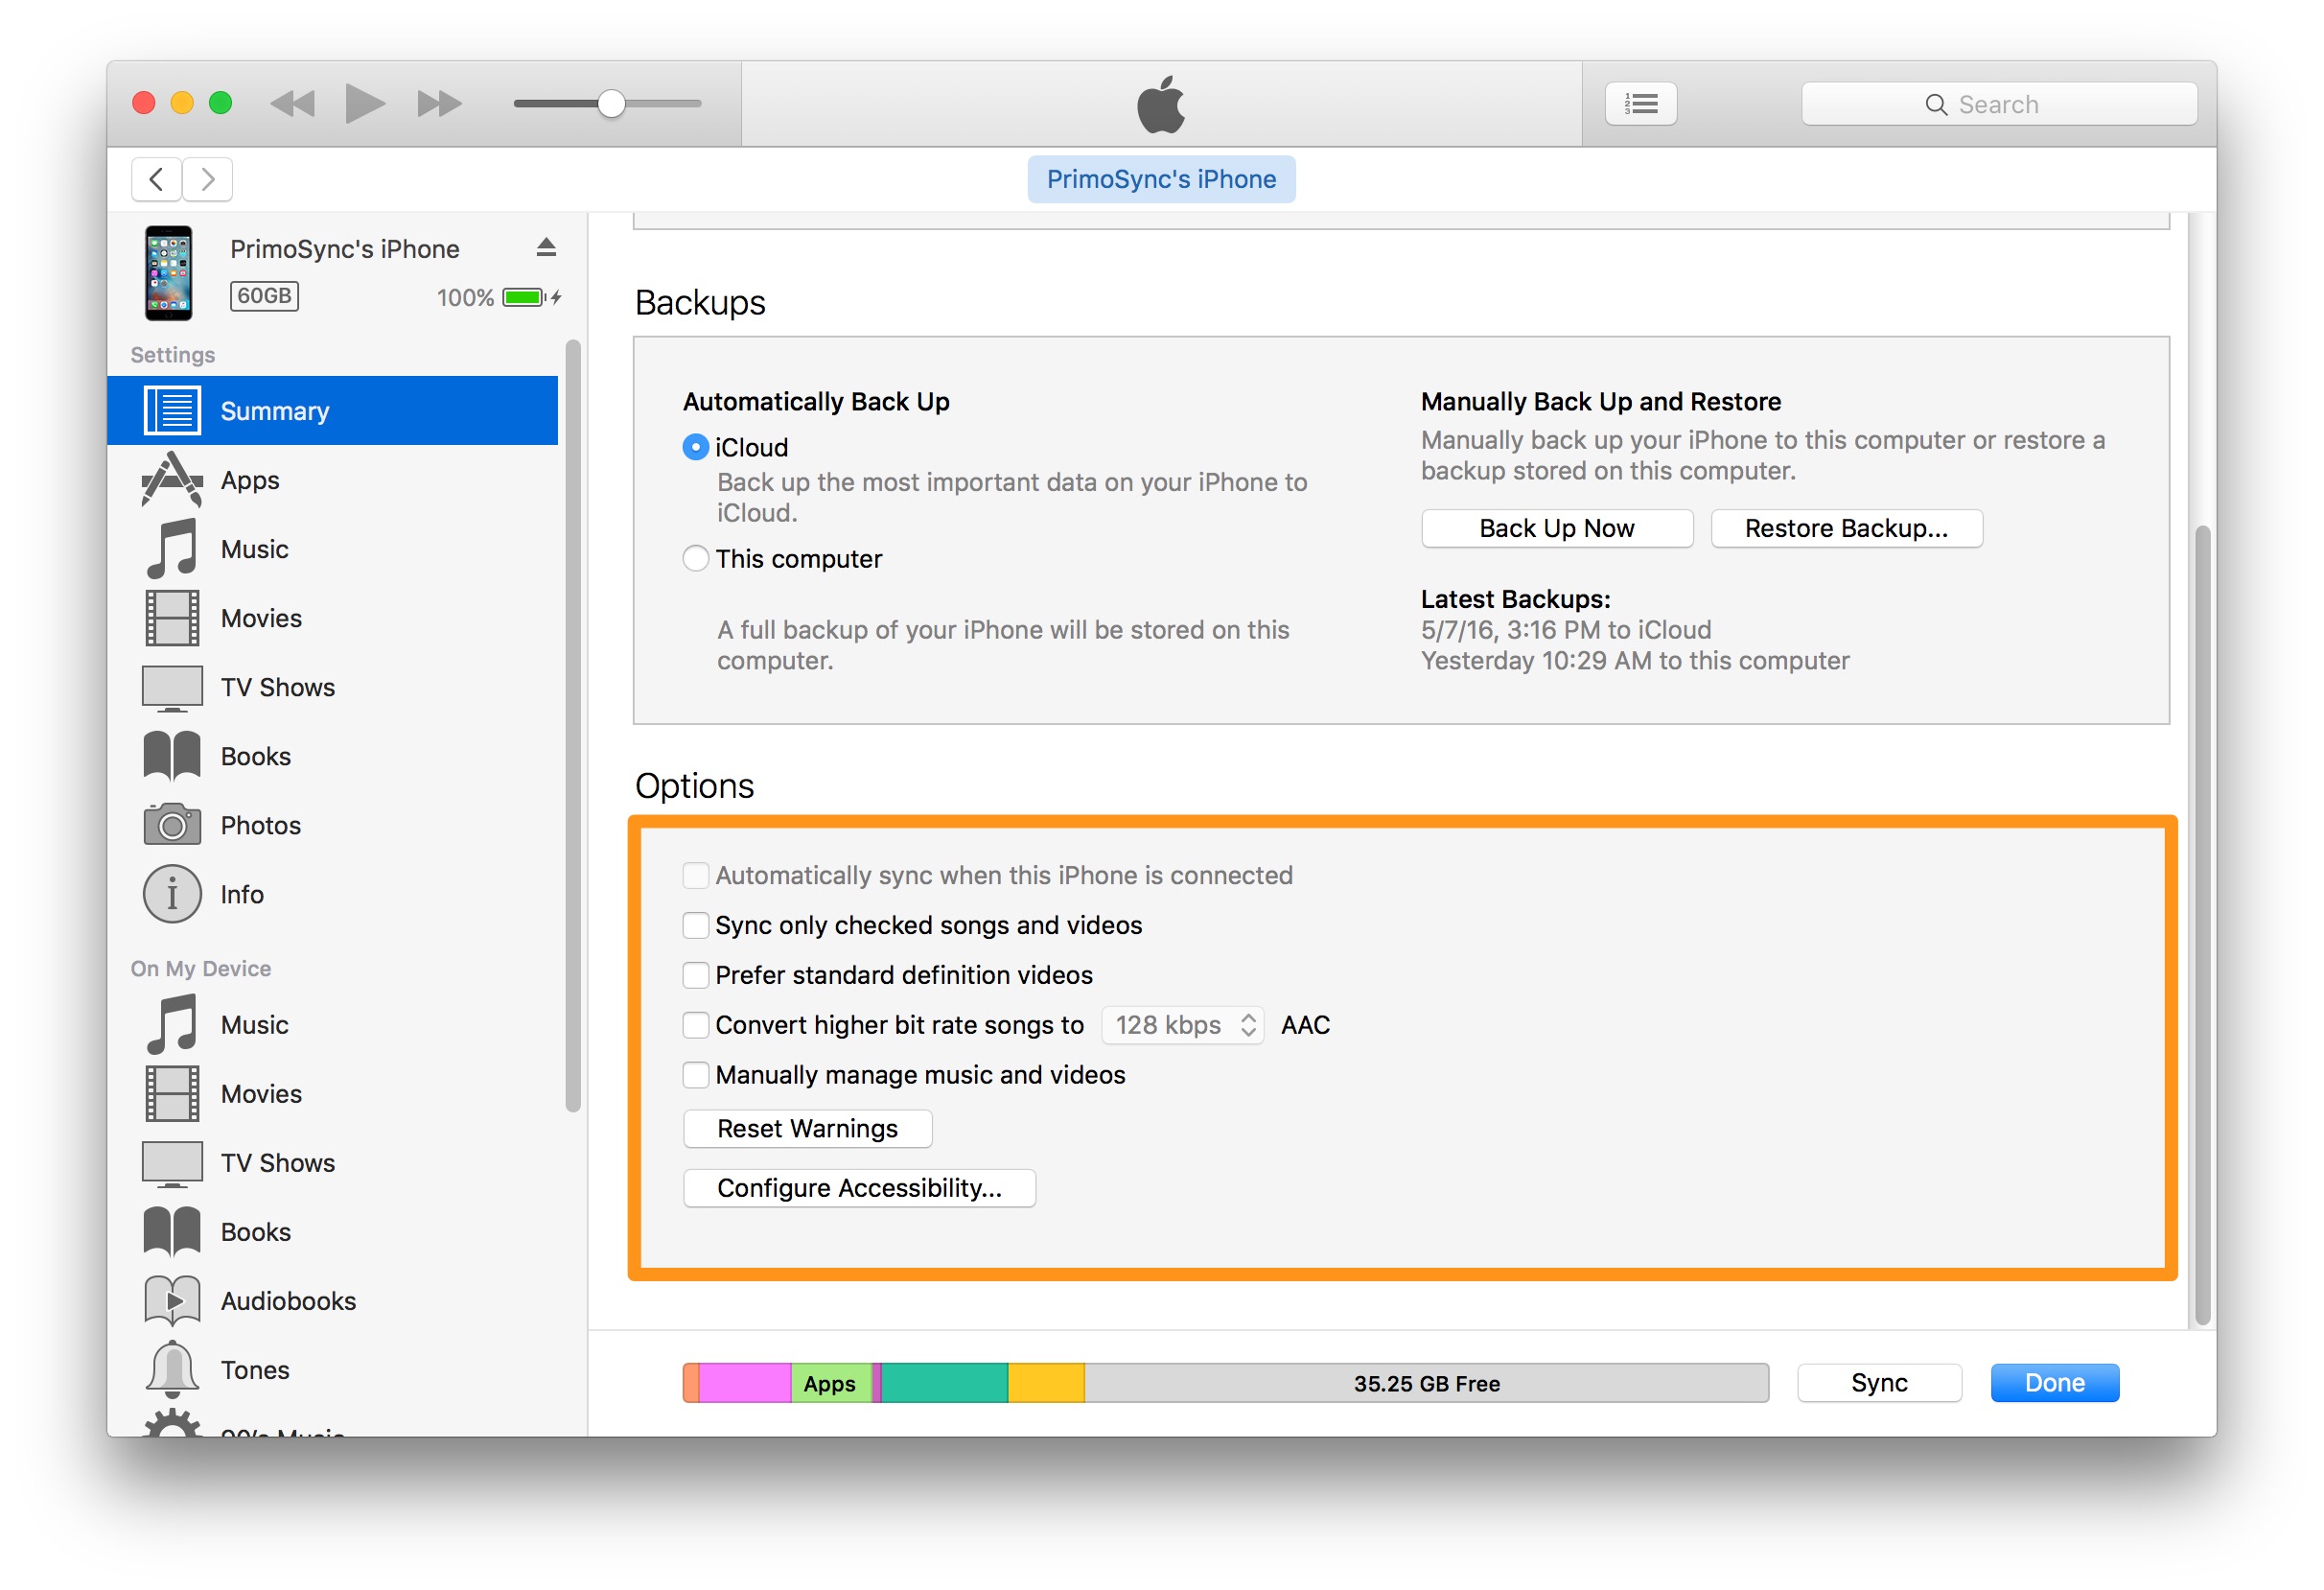The width and height of the screenshot is (2324, 1590).
Task: Click the teal storage bar segment
Action: 944,1383
